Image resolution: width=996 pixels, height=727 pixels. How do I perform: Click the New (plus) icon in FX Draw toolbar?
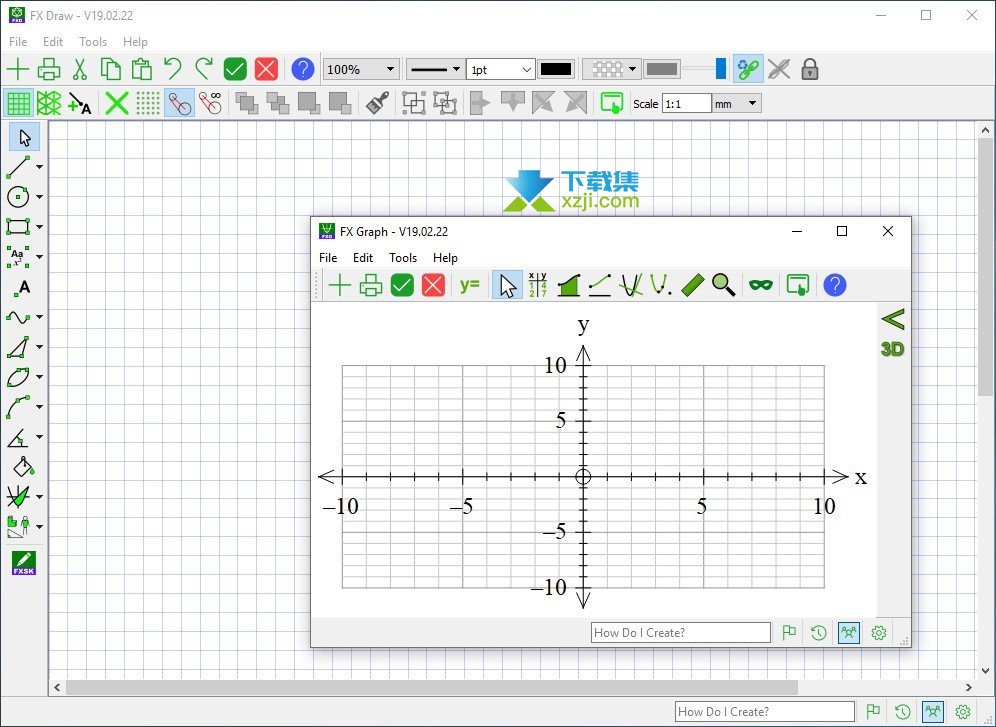click(18, 69)
